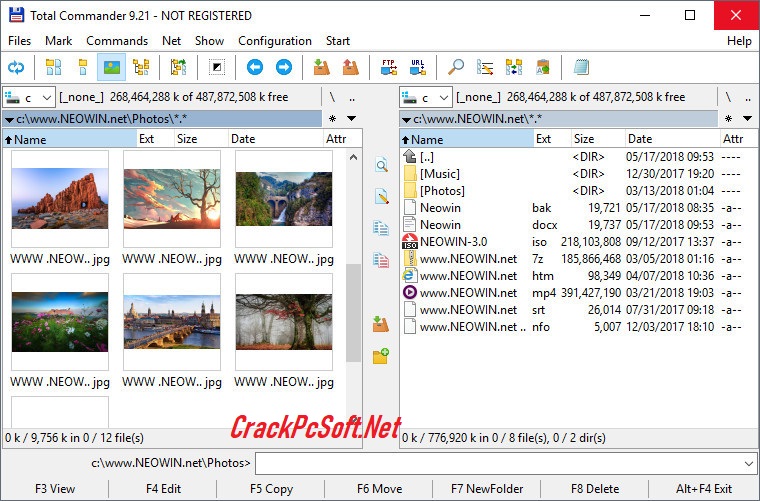760x501 pixels.
Task: Go back with blue left arrow
Action: click(x=255, y=67)
